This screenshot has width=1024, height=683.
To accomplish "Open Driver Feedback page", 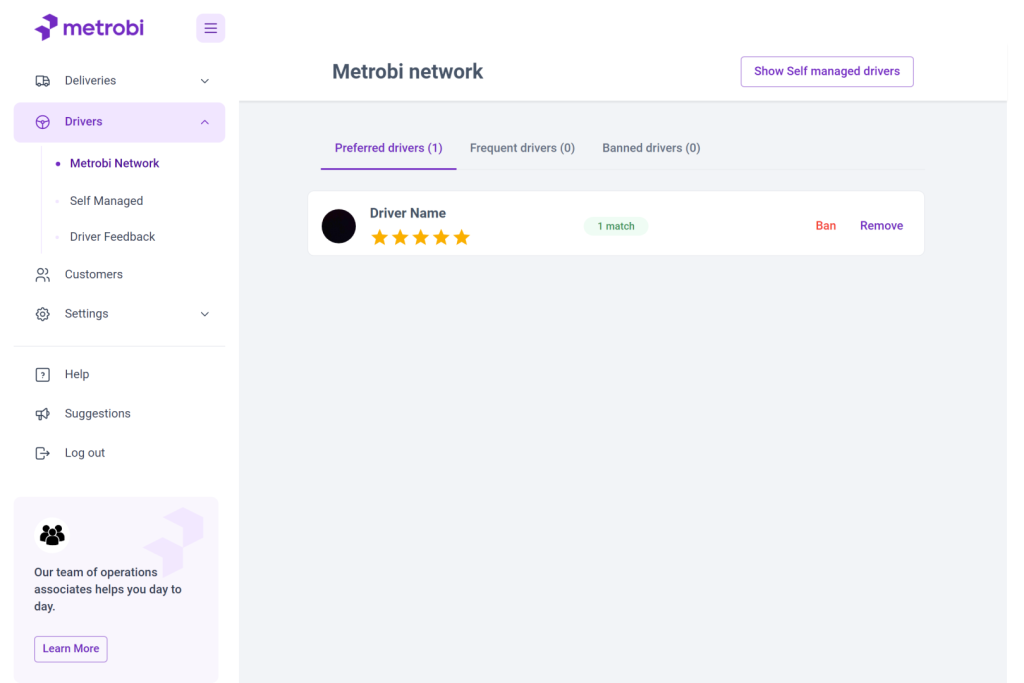I will click(112, 237).
